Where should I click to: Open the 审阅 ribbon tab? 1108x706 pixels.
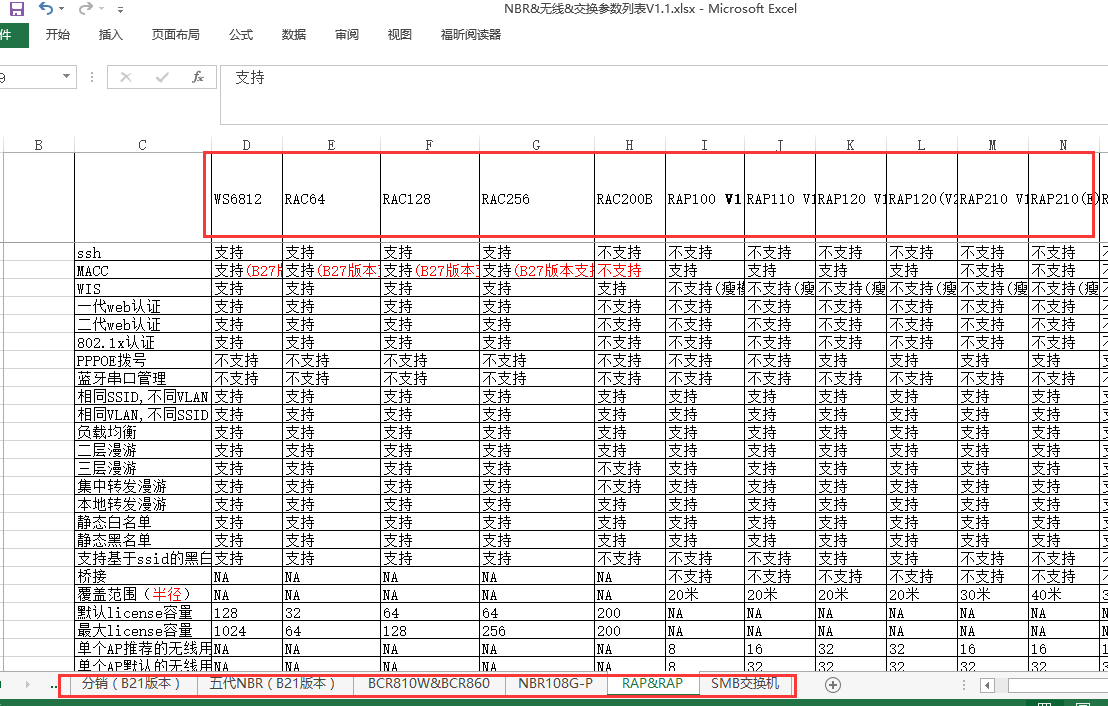(x=347, y=35)
